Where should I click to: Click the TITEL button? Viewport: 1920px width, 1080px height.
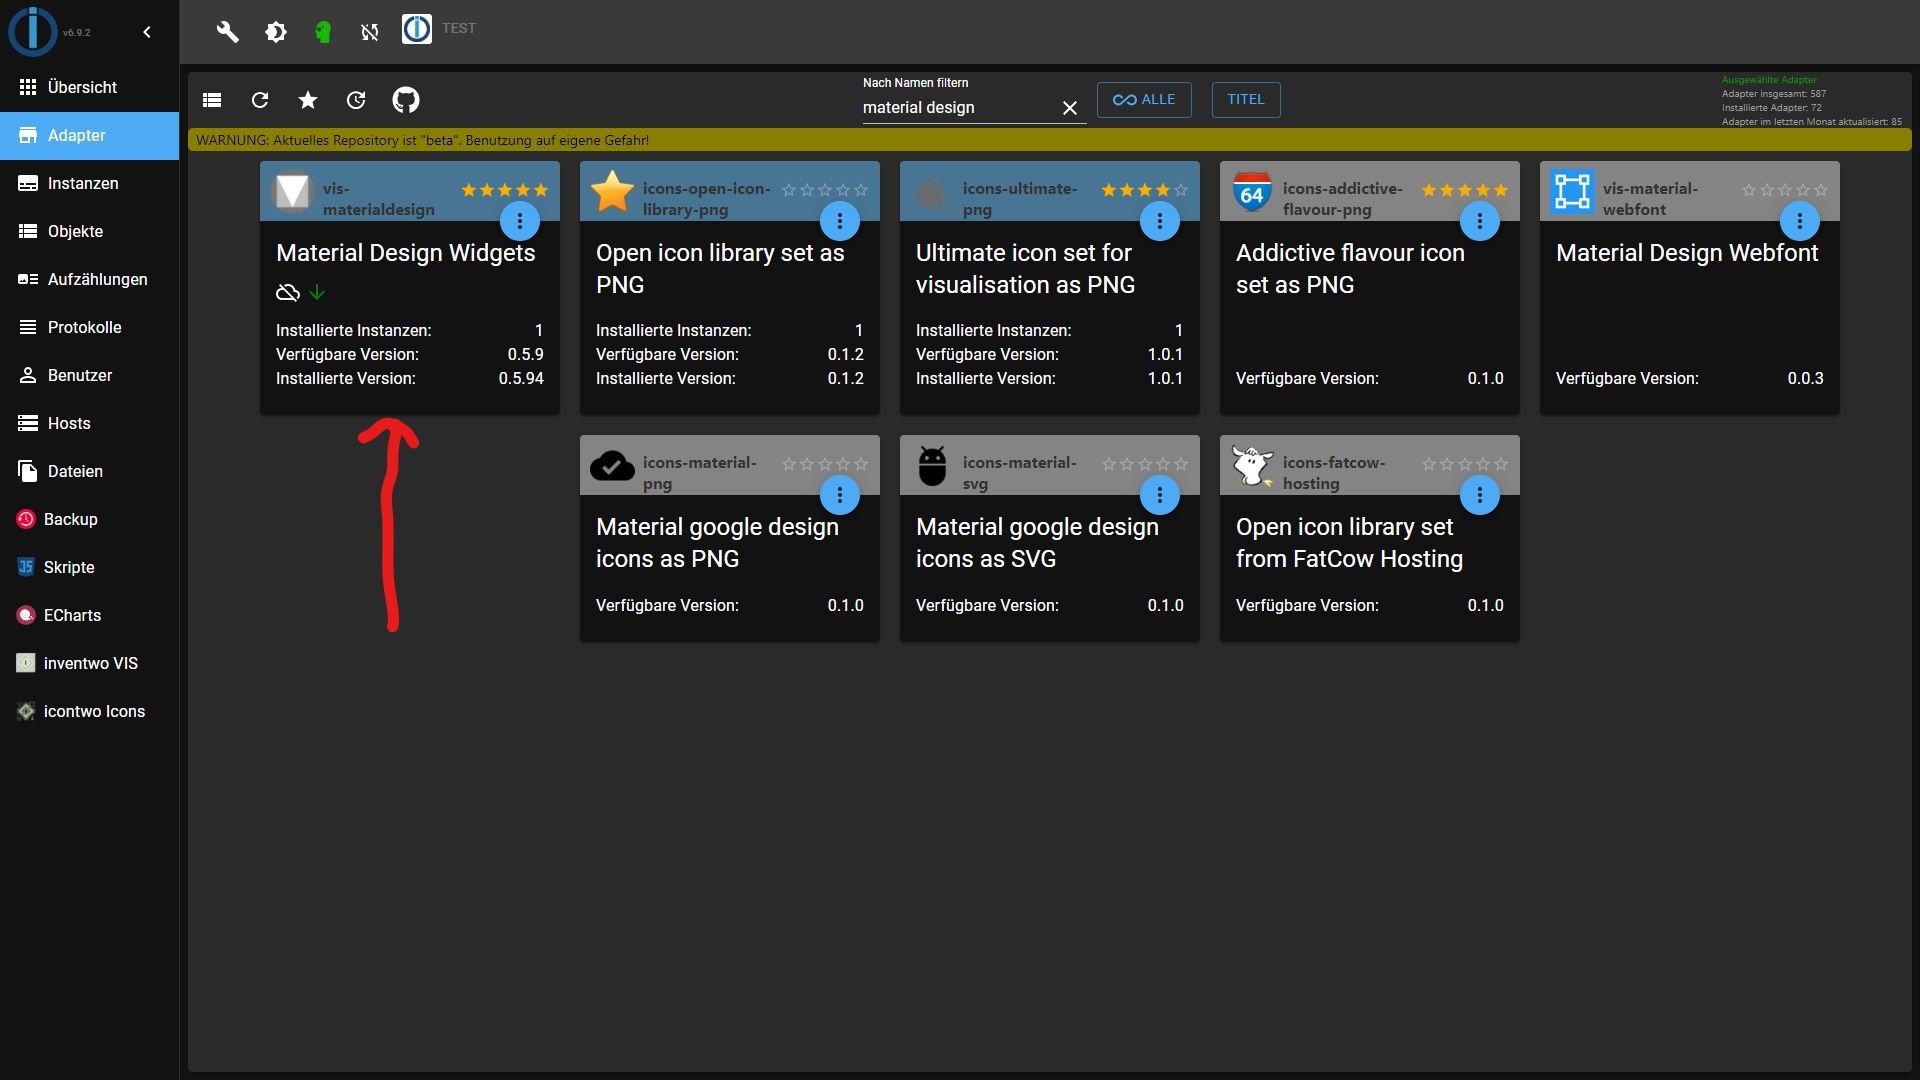pyautogui.click(x=1246, y=100)
